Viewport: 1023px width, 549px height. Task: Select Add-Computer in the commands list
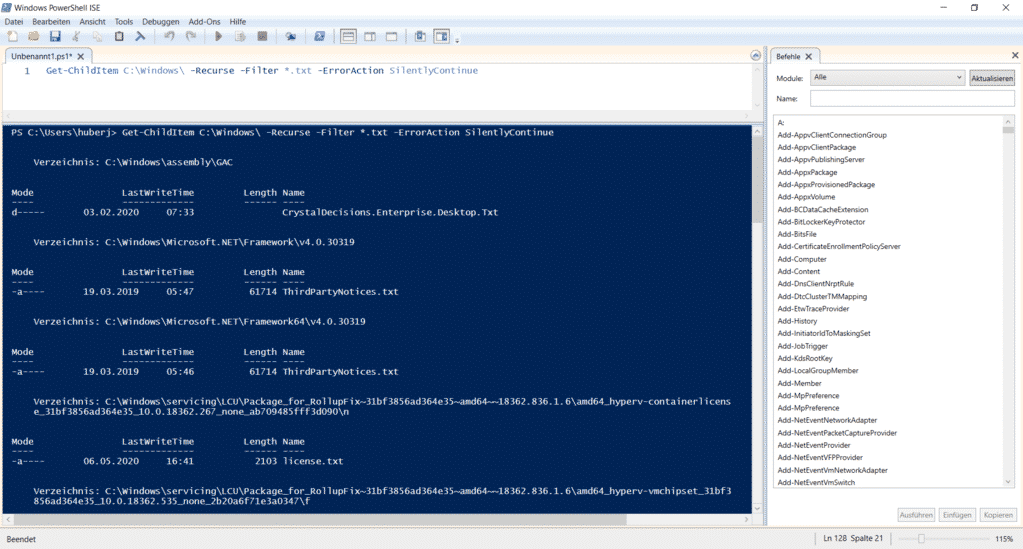click(802, 259)
